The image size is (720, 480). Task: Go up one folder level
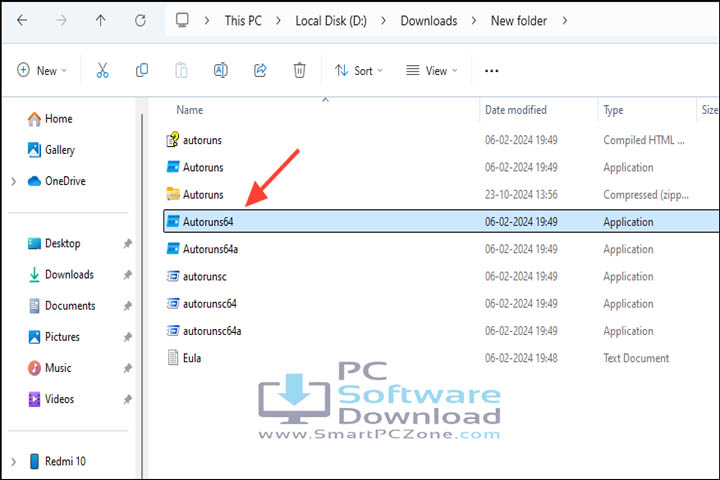coord(101,20)
